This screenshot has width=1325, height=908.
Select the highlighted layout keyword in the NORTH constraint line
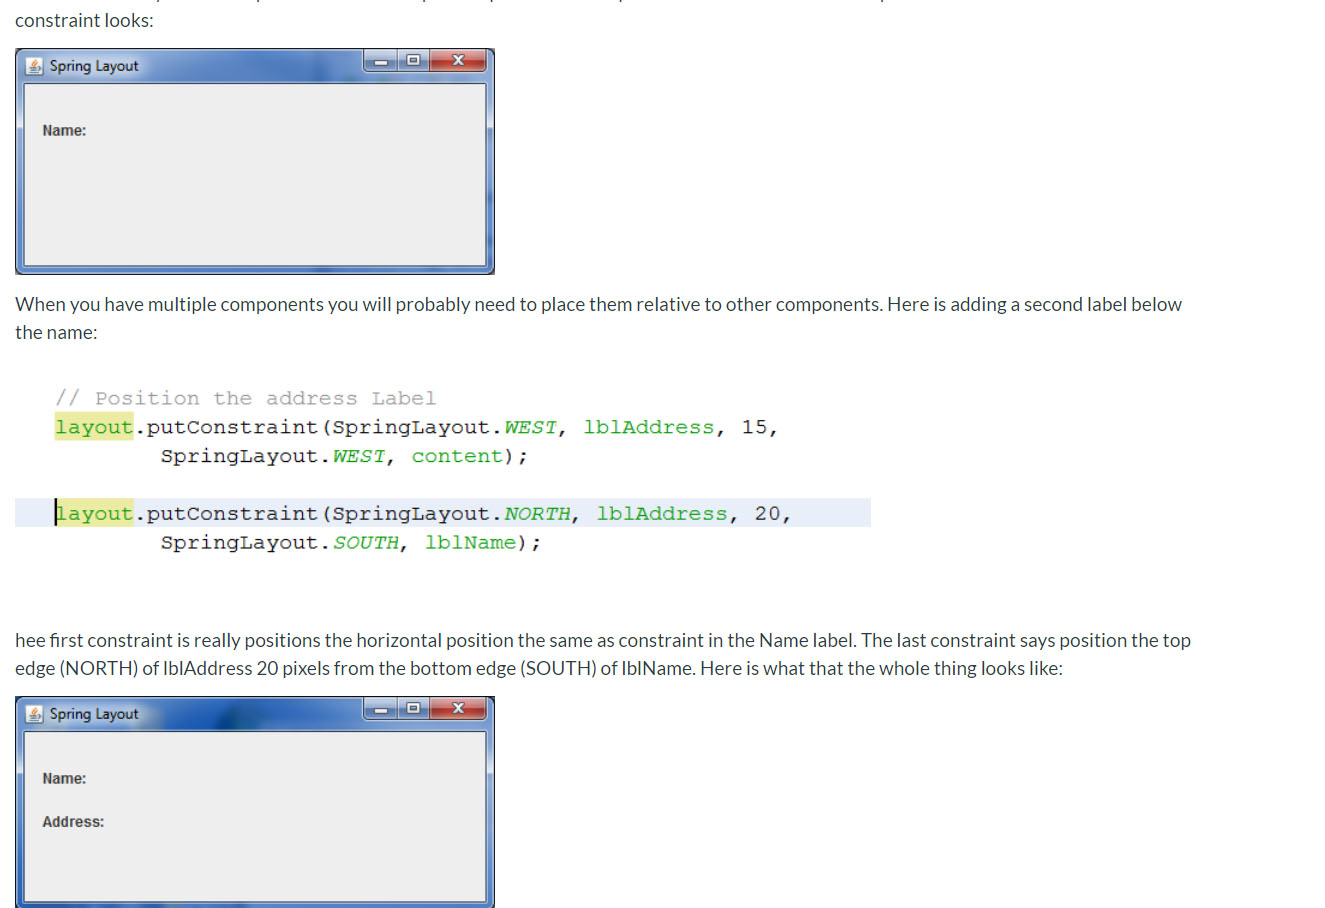[95, 513]
